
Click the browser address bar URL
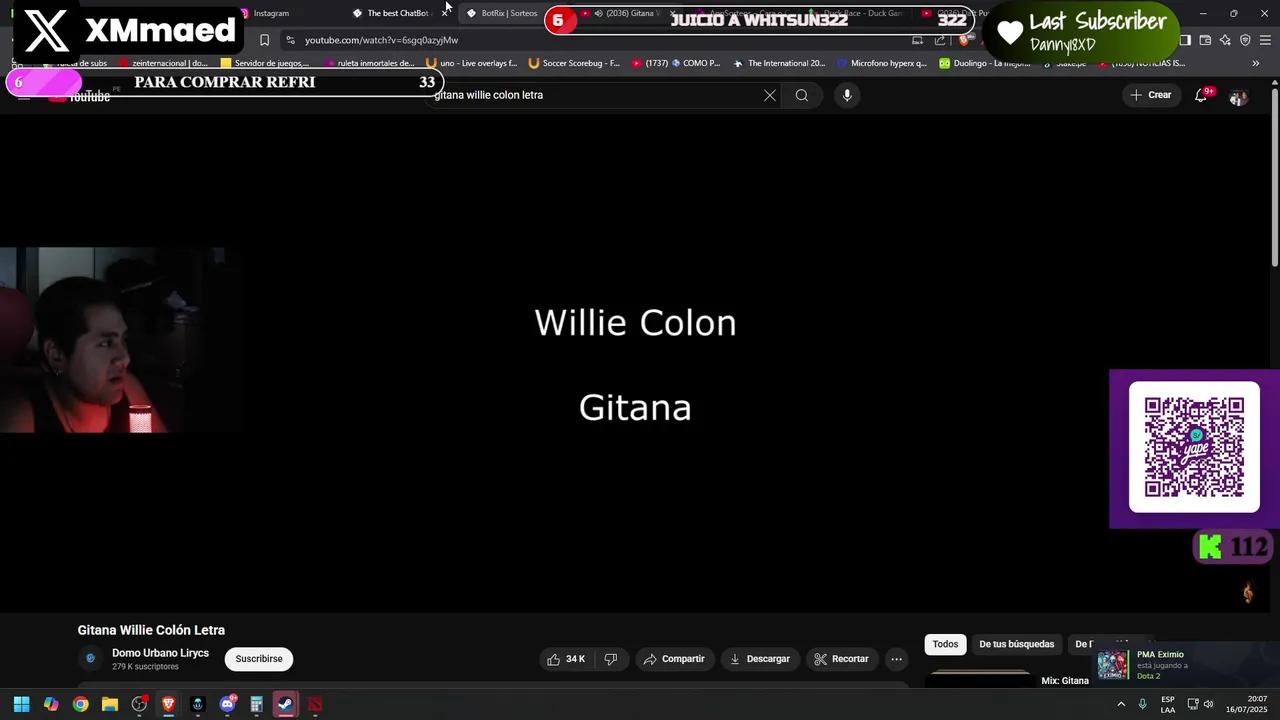click(x=381, y=40)
